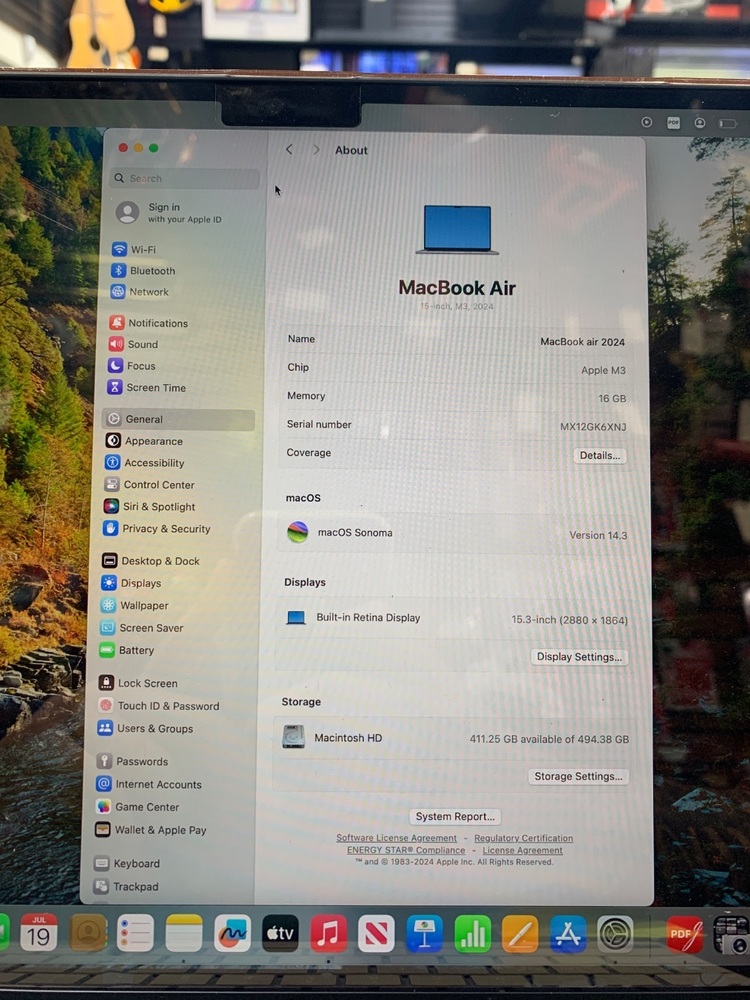Open App Store from the Dock

pos(568,934)
